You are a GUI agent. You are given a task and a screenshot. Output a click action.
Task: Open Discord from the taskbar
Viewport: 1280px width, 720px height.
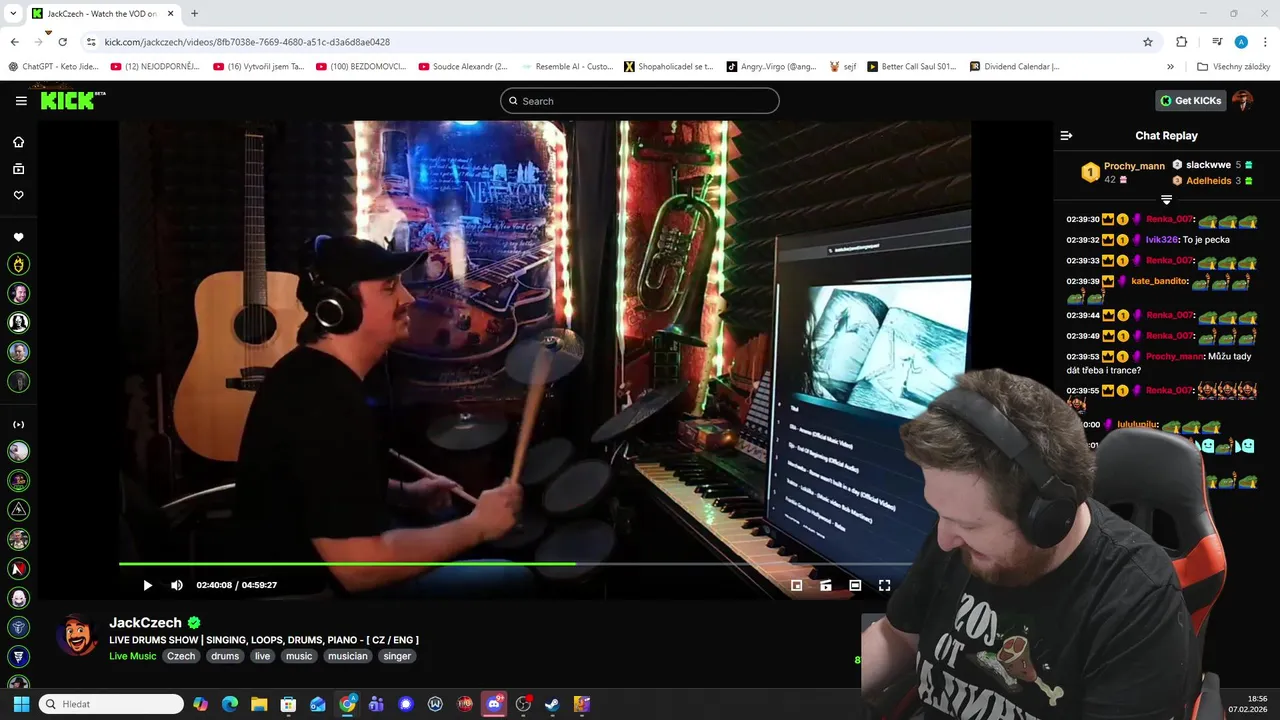coord(493,704)
